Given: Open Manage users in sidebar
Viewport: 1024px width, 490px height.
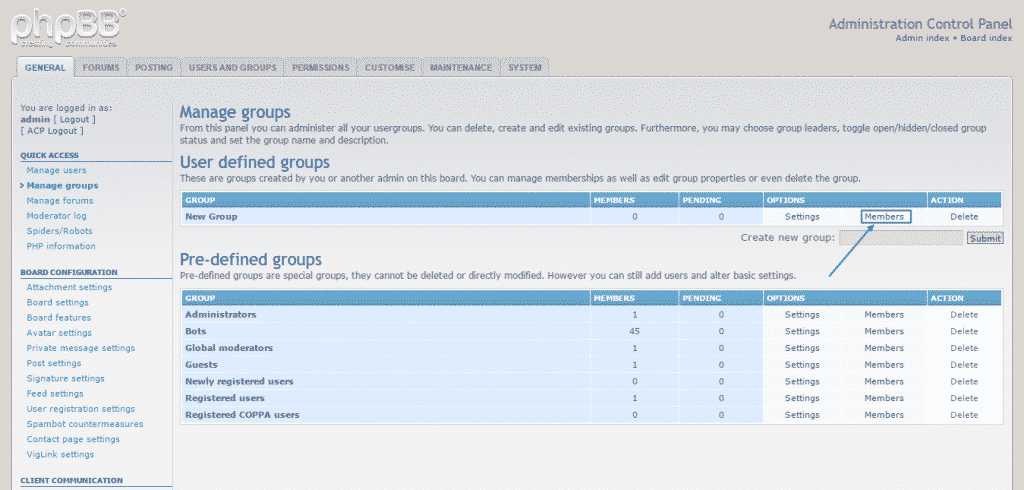Looking at the screenshot, I should (x=56, y=171).
